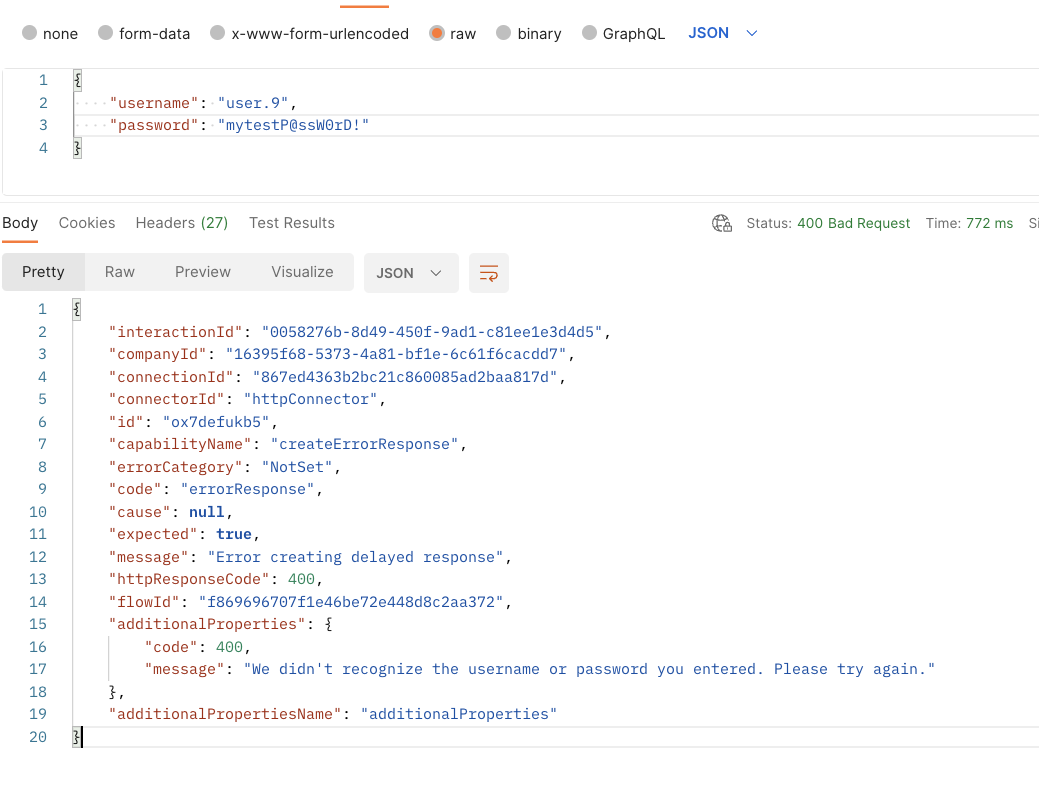
Task: Toggle the line wrap icon in response
Action: [x=489, y=273]
